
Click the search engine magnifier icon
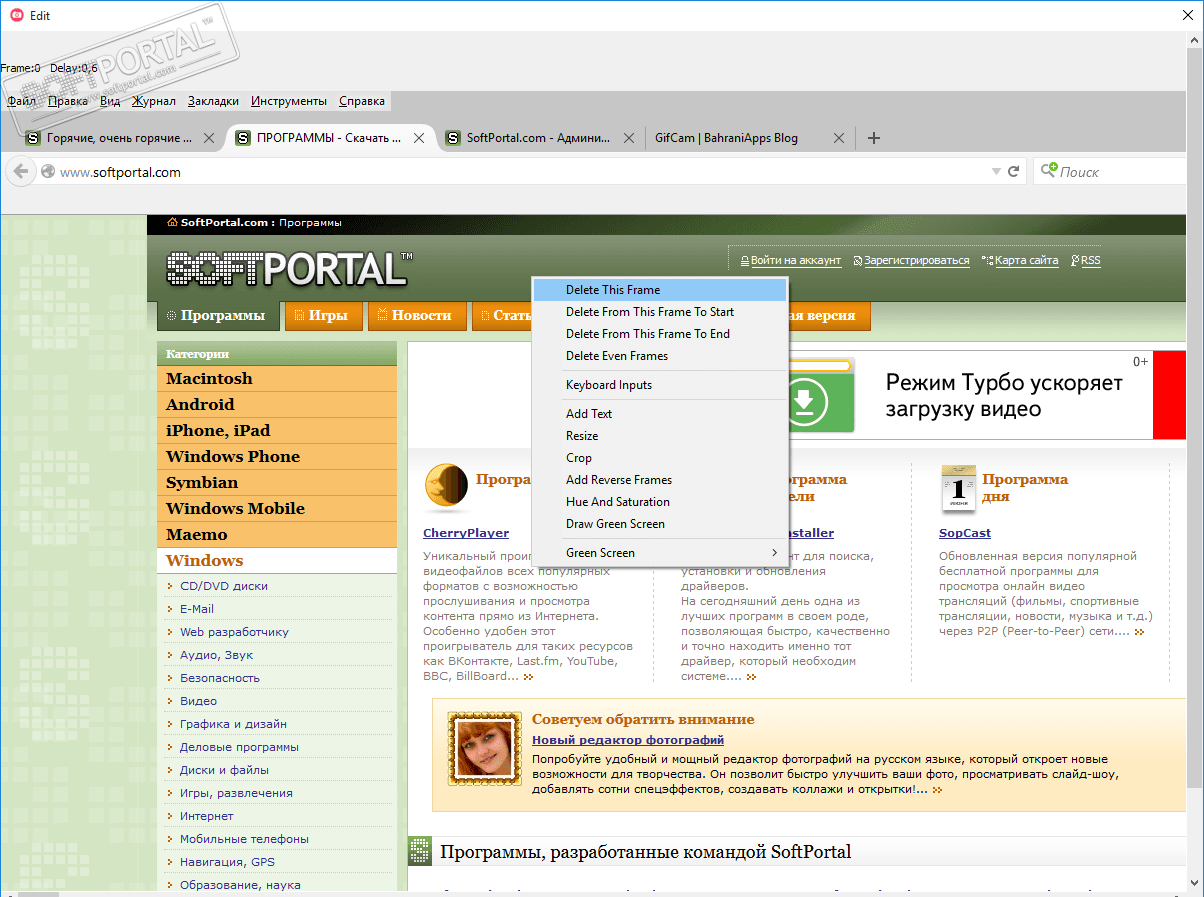tap(1047, 171)
